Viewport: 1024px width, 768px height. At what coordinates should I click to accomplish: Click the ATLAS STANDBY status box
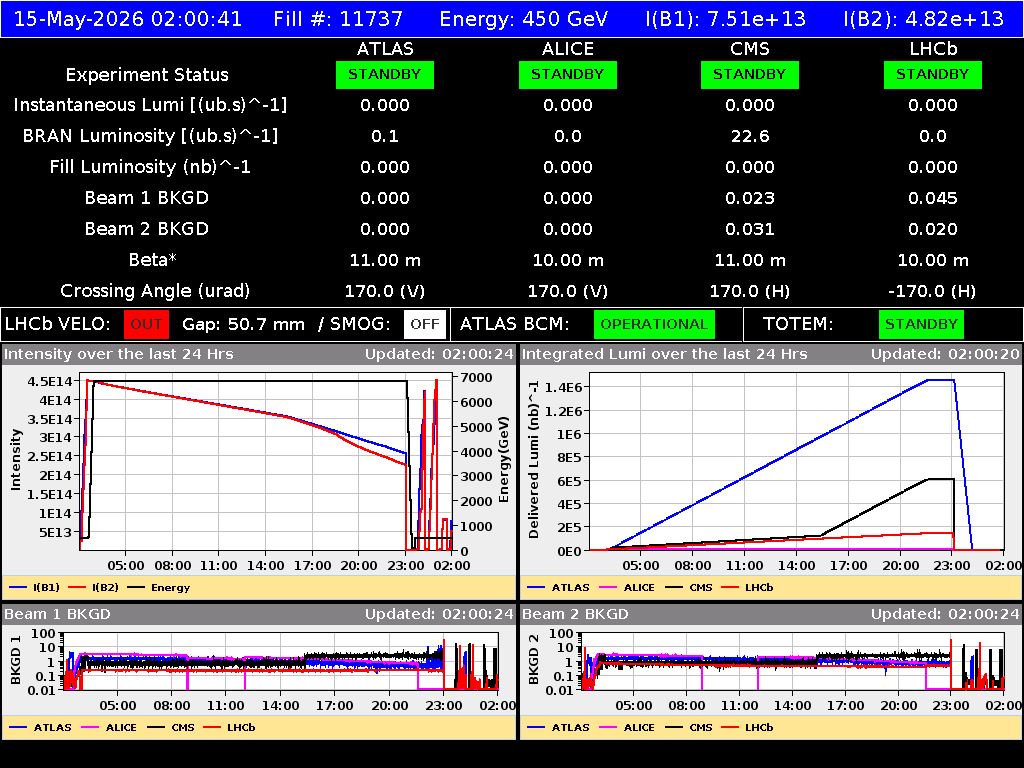pos(385,74)
